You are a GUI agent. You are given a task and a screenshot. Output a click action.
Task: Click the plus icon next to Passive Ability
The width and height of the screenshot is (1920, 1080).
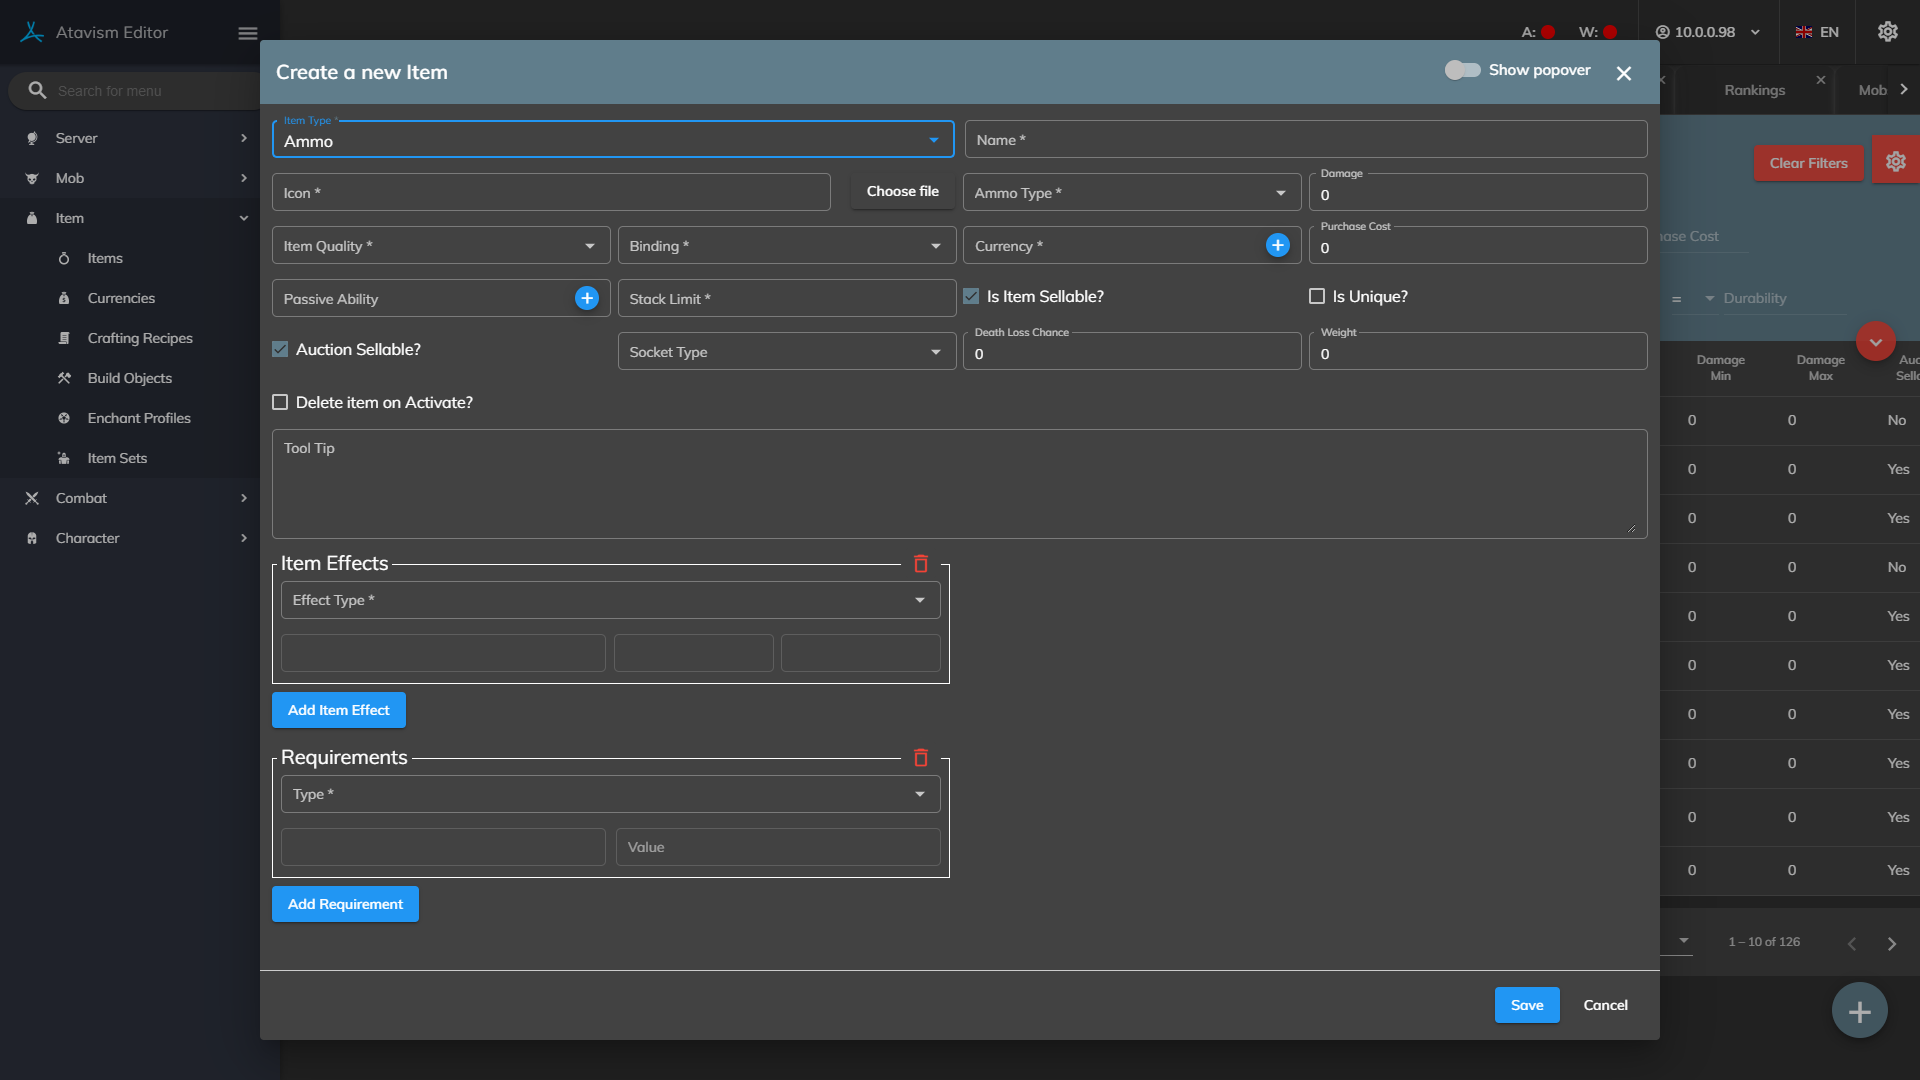pyautogui.click(x=587, y=298)
